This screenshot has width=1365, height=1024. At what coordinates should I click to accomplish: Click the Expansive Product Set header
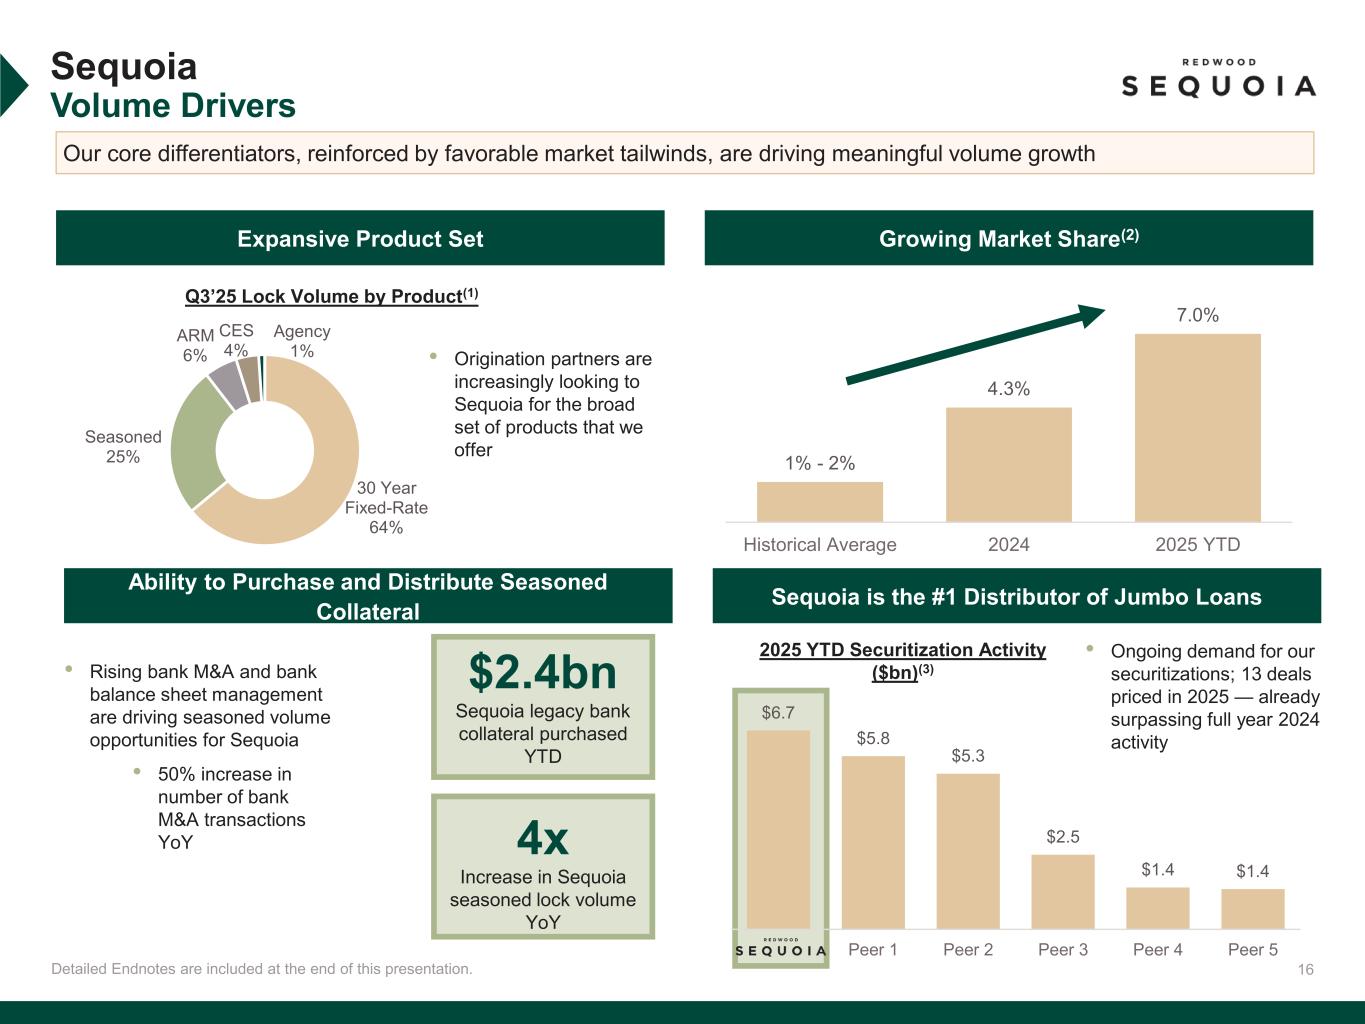point(360,238)
